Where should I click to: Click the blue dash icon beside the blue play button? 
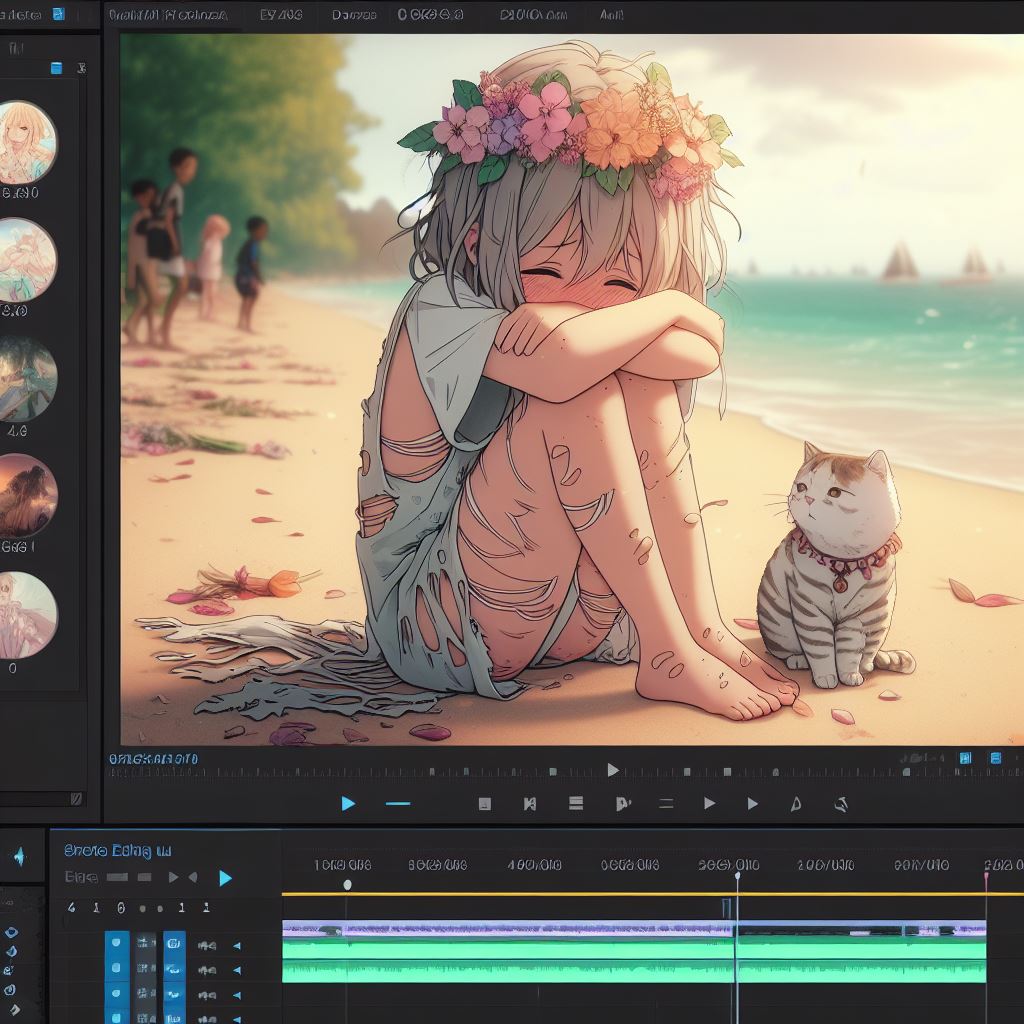398,803
